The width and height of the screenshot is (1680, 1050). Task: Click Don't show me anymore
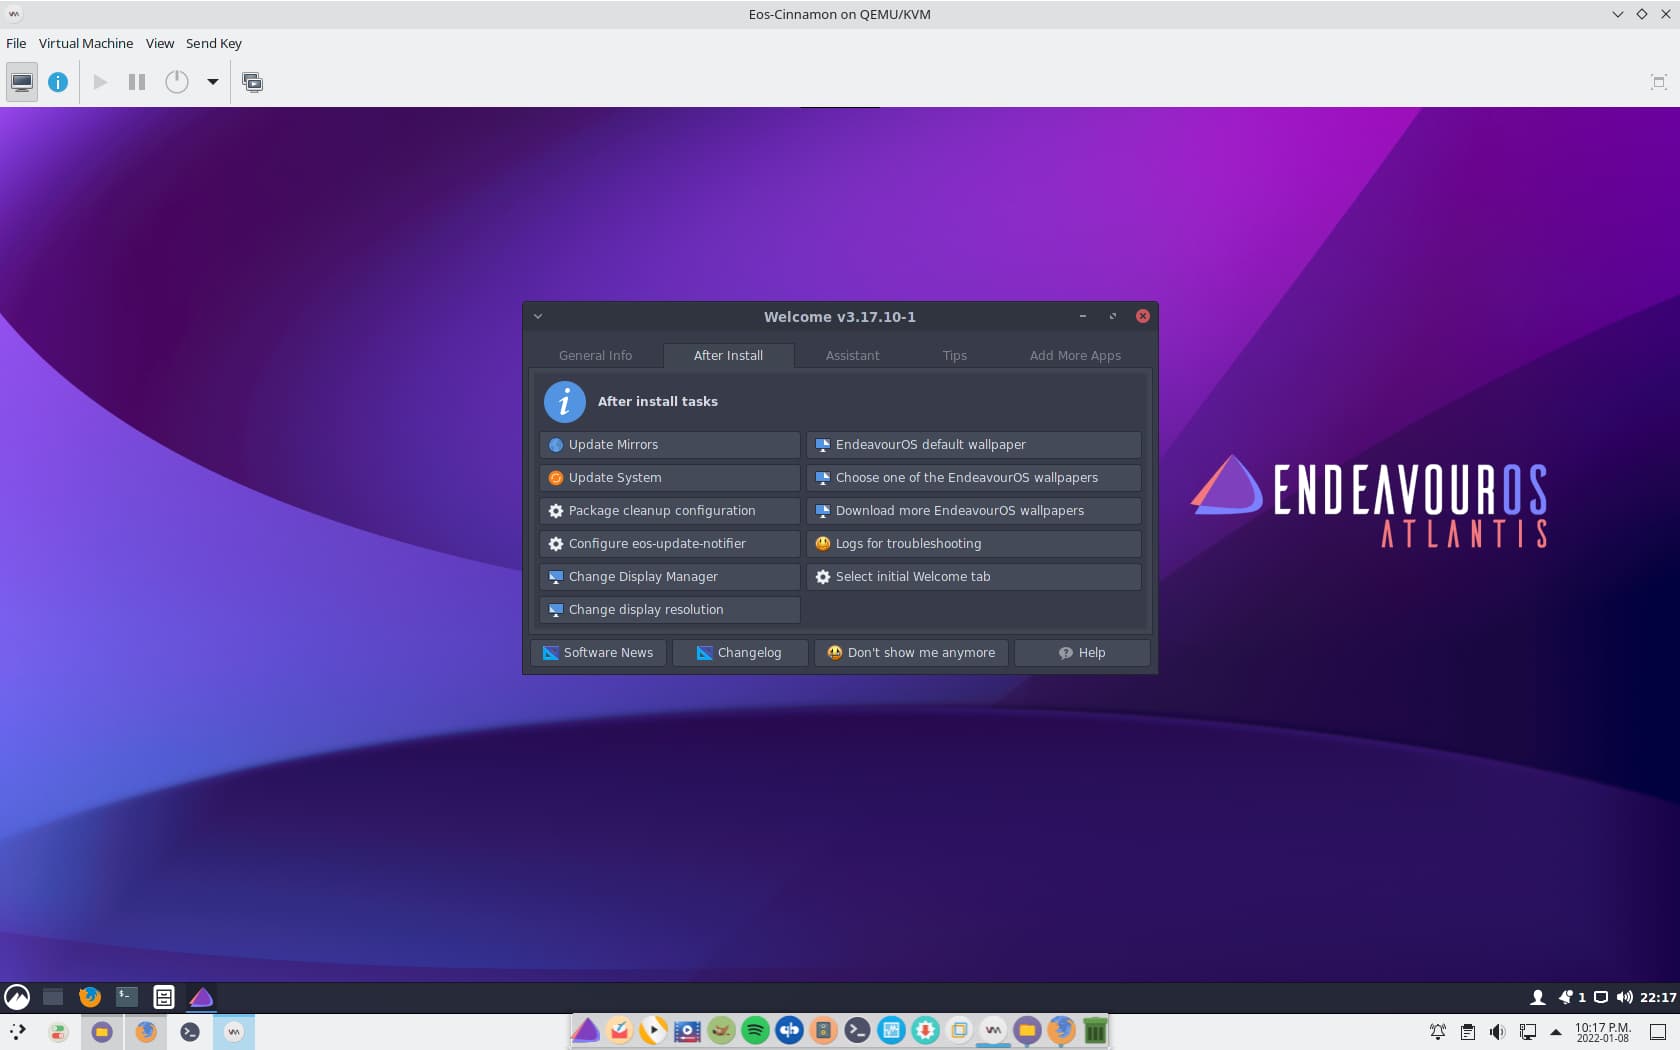click(x=911, y=653)
